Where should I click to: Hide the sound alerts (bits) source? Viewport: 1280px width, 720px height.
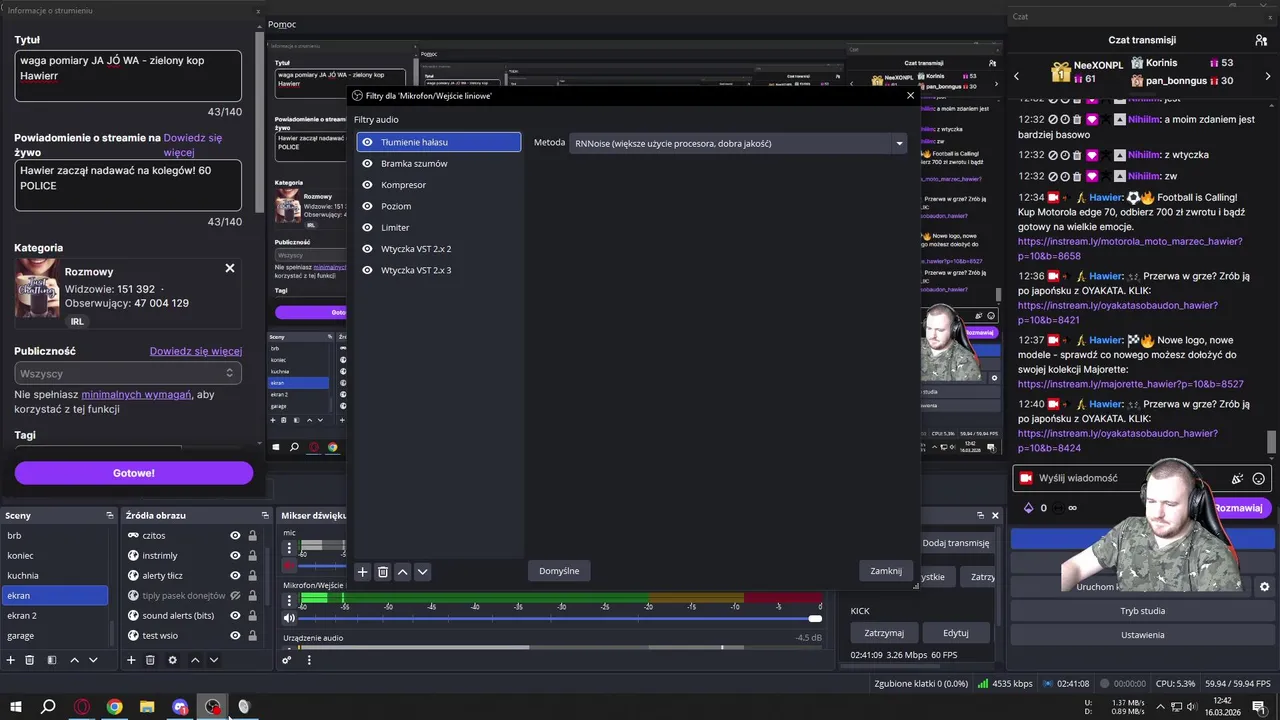tap(235, 616)
